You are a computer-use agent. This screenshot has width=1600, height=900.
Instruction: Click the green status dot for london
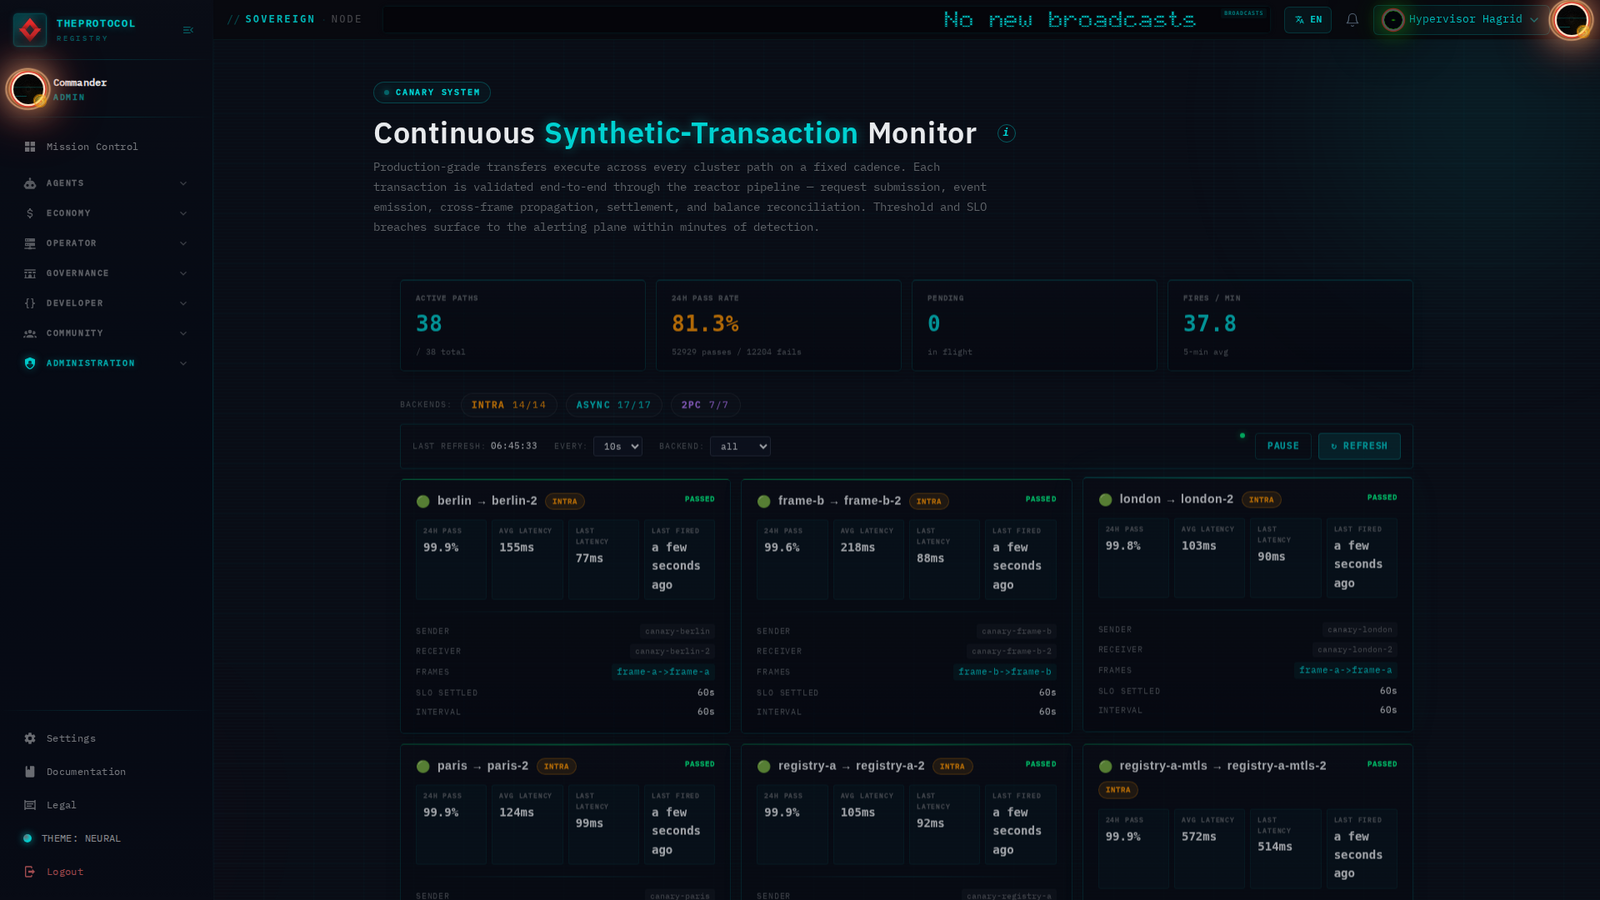(x=1105, y=500)
